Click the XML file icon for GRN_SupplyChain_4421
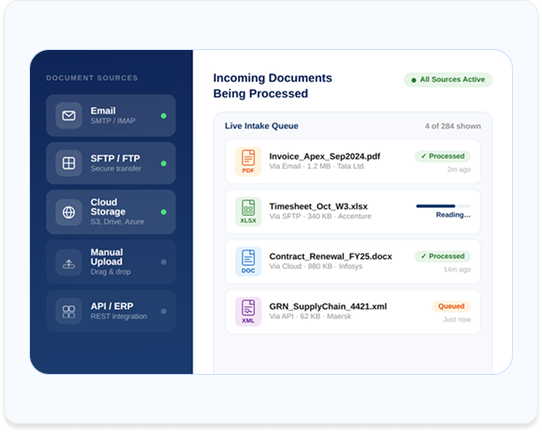Screen dimensions: 542x432 (248, 311)
